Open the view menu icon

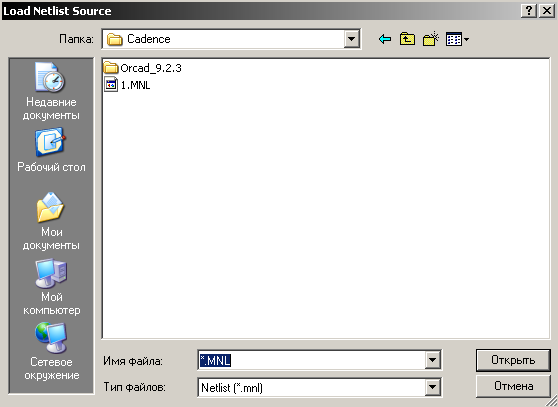457,39
